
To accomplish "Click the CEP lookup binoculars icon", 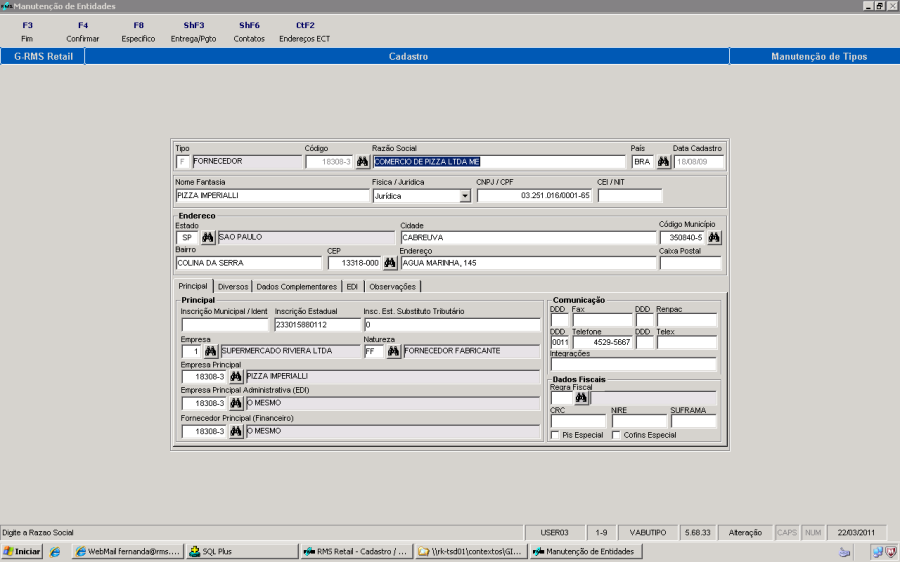I will [x=390, y=263].
